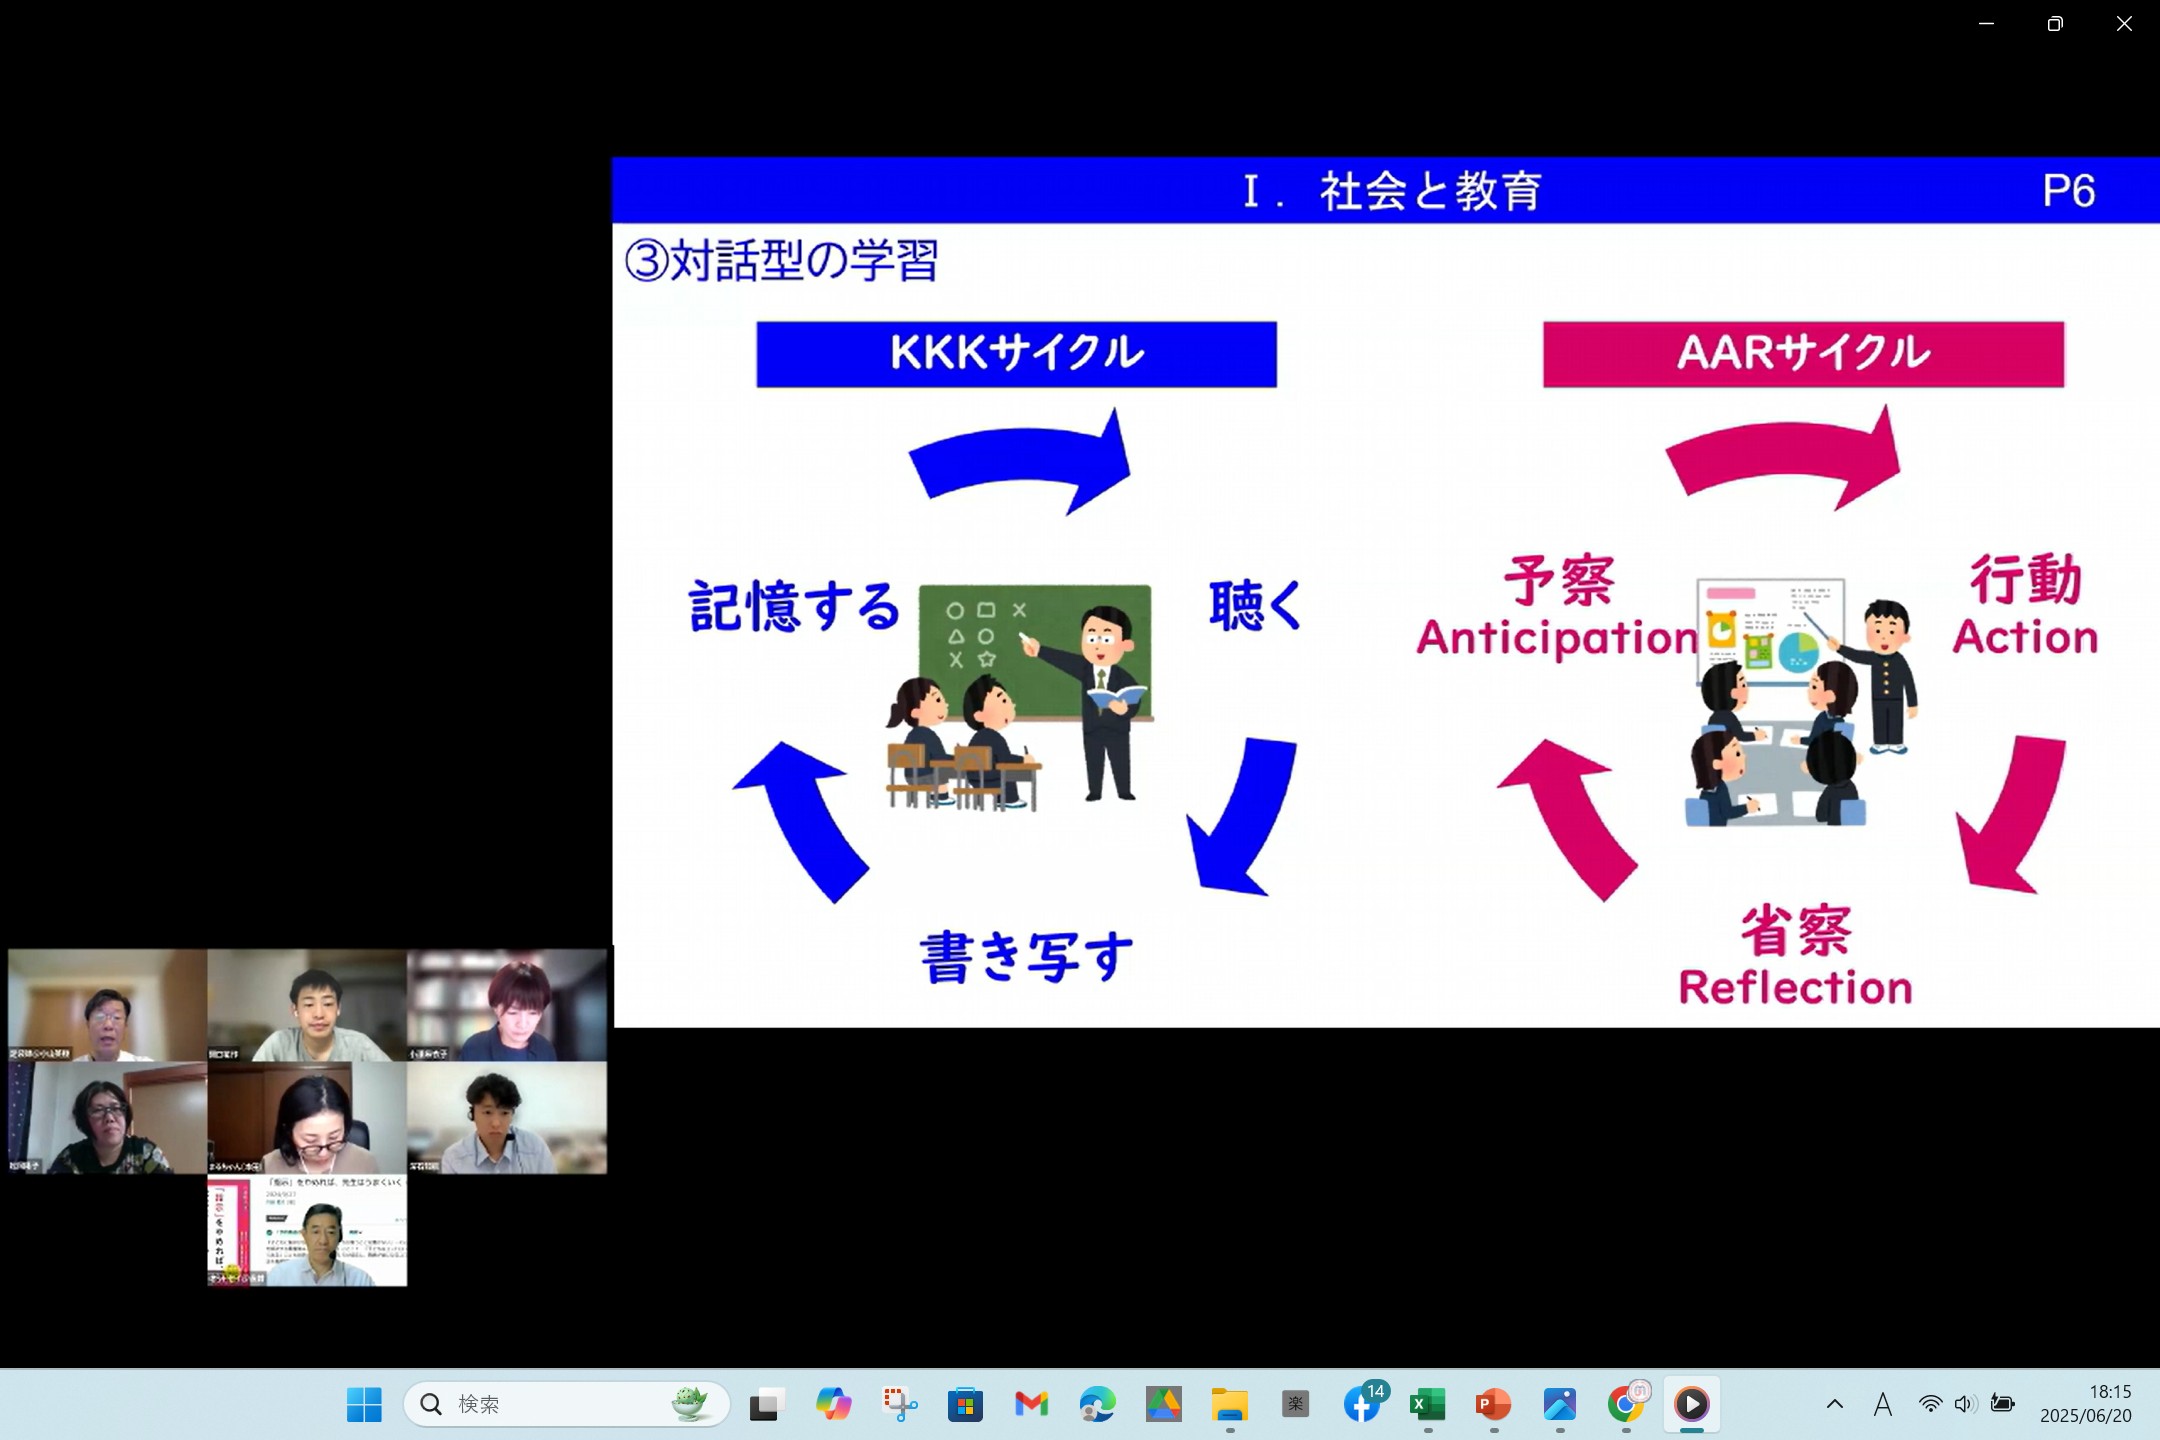Show hidden system tray icons
Viewport: 2160px width, 1440px height.
(1835, 1404)
